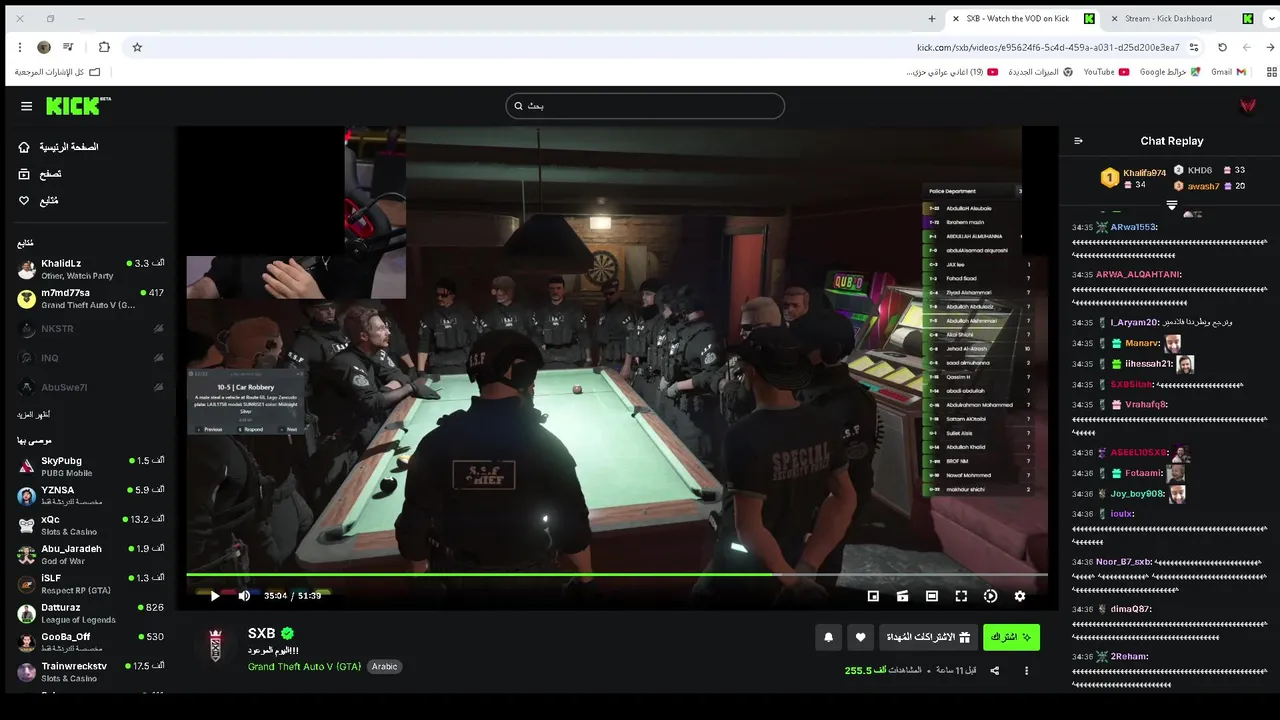
Task: Click the KhalidLz channel avatar in sidebar
Action: pyautogui.click(x=26, y=270)
